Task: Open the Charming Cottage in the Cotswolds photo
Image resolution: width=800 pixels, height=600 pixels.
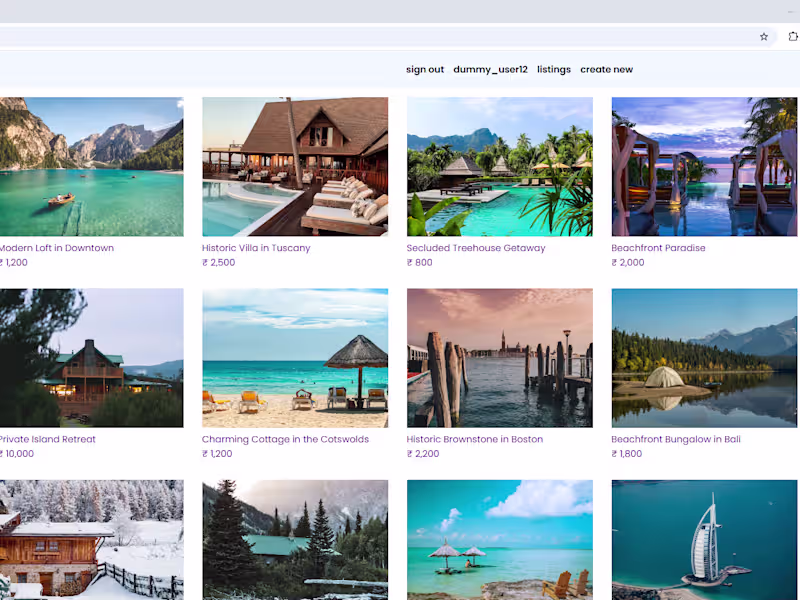Action: pyautogui.click(x=295, y=358)
